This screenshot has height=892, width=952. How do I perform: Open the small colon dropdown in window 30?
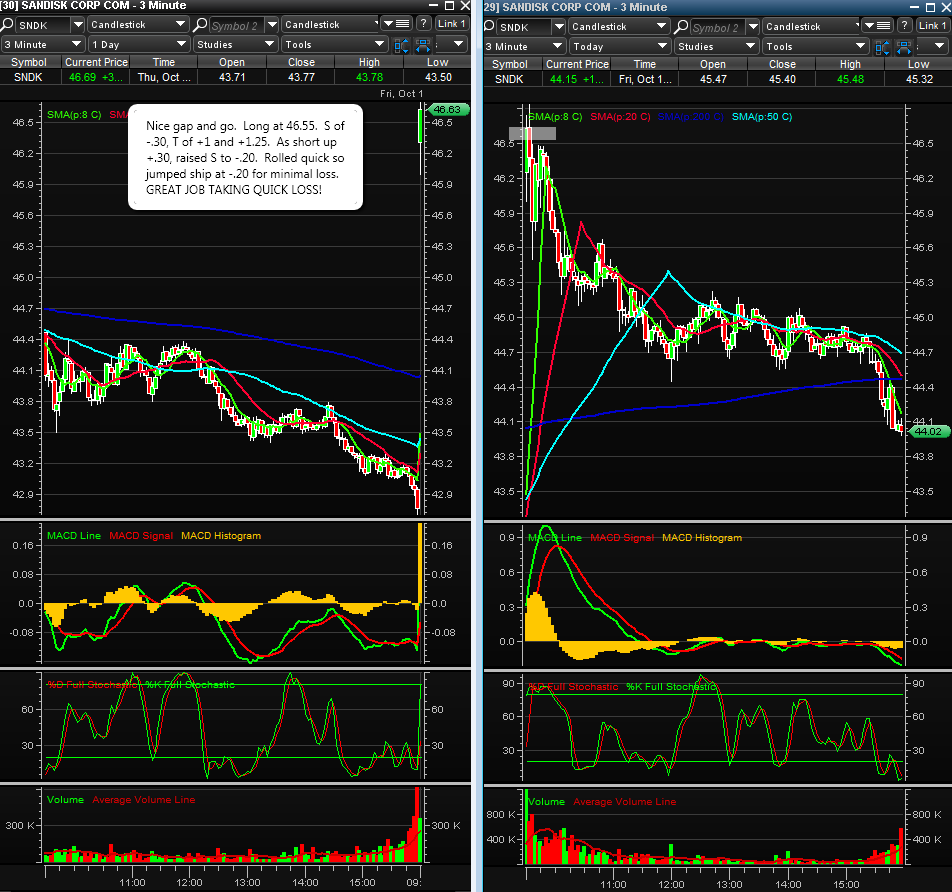[452, 45]
